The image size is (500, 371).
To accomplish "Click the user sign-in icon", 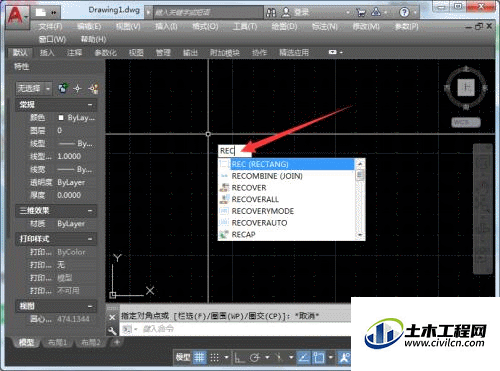I will coord(286,12).
